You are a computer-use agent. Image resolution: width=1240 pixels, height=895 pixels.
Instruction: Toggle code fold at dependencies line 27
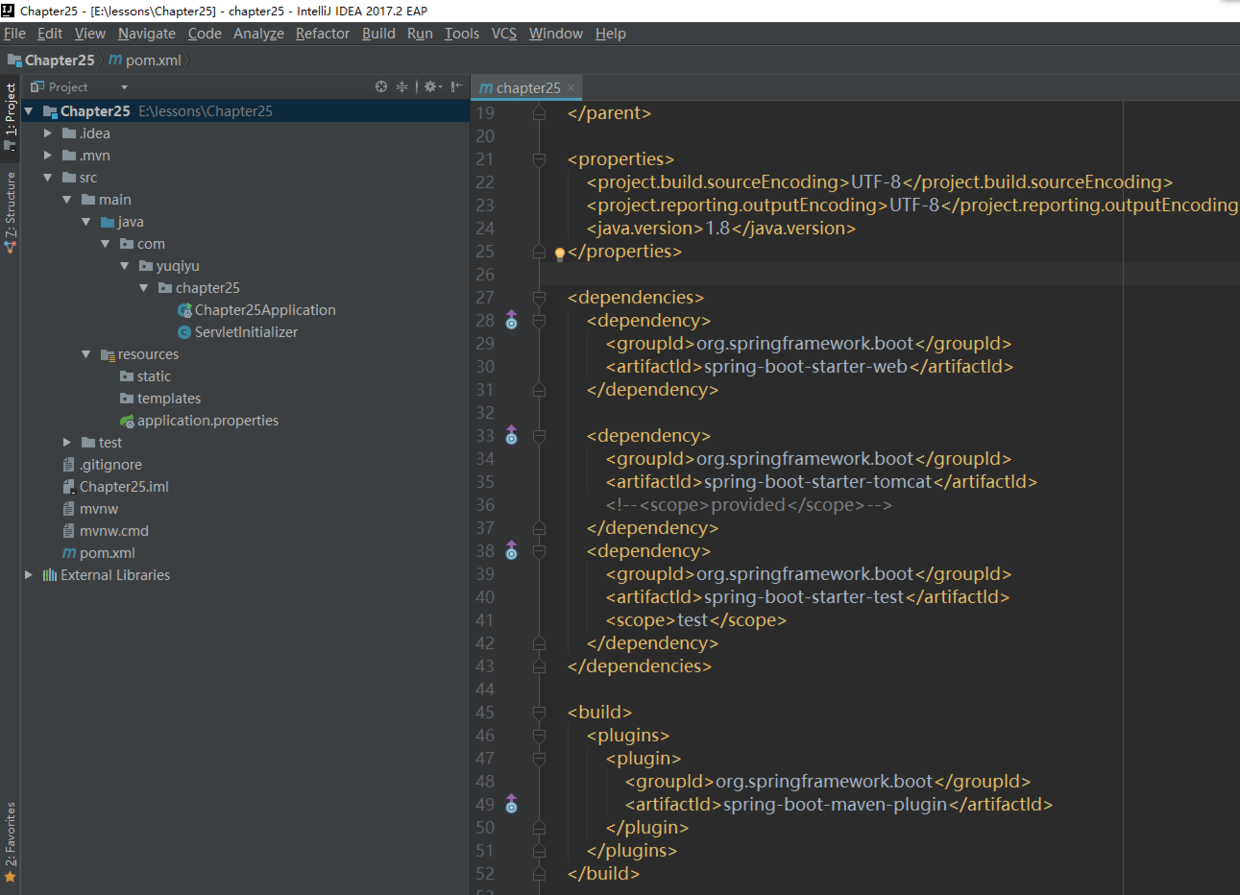539,297
